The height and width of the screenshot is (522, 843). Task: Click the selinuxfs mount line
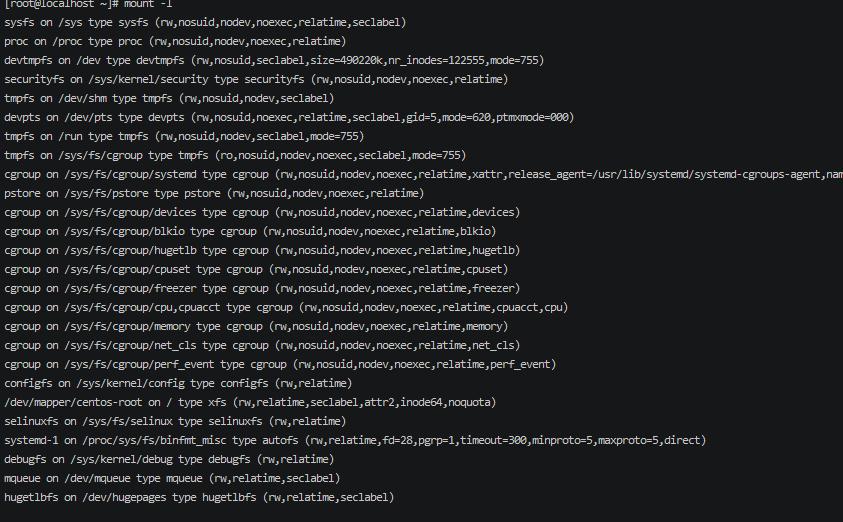[x=175, y=421]
